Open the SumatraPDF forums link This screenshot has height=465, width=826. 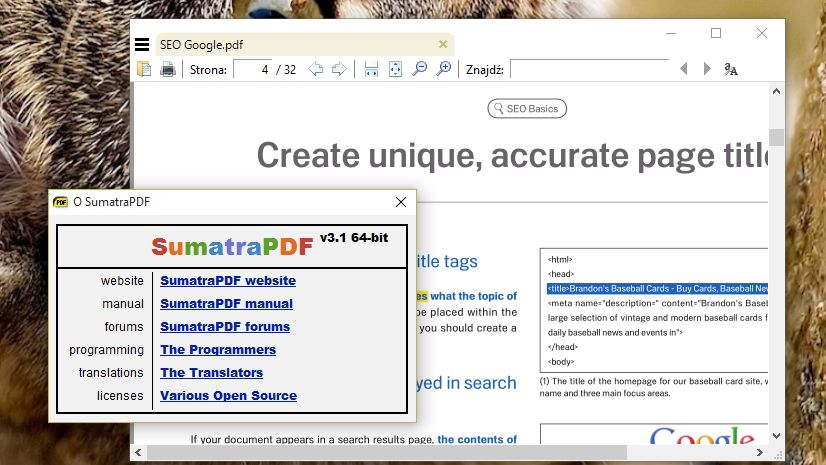[x=225, y=327]
